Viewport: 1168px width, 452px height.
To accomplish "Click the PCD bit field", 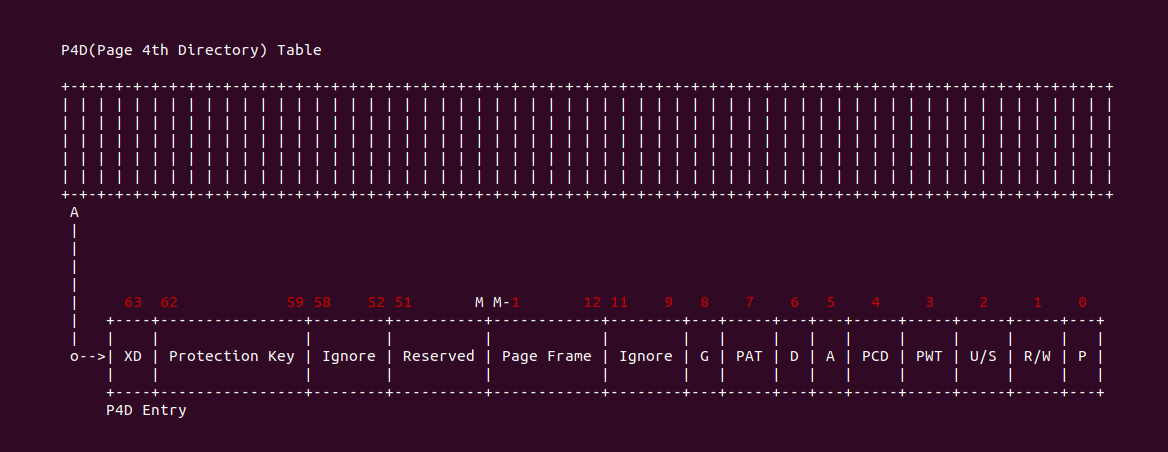I will (x=875, y=356).
